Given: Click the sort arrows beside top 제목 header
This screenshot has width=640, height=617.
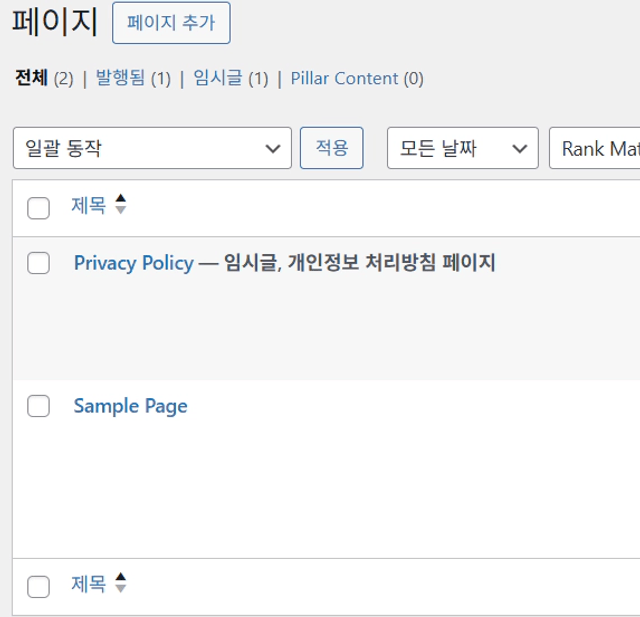Looking at the screenshot, I should (121, 205).
